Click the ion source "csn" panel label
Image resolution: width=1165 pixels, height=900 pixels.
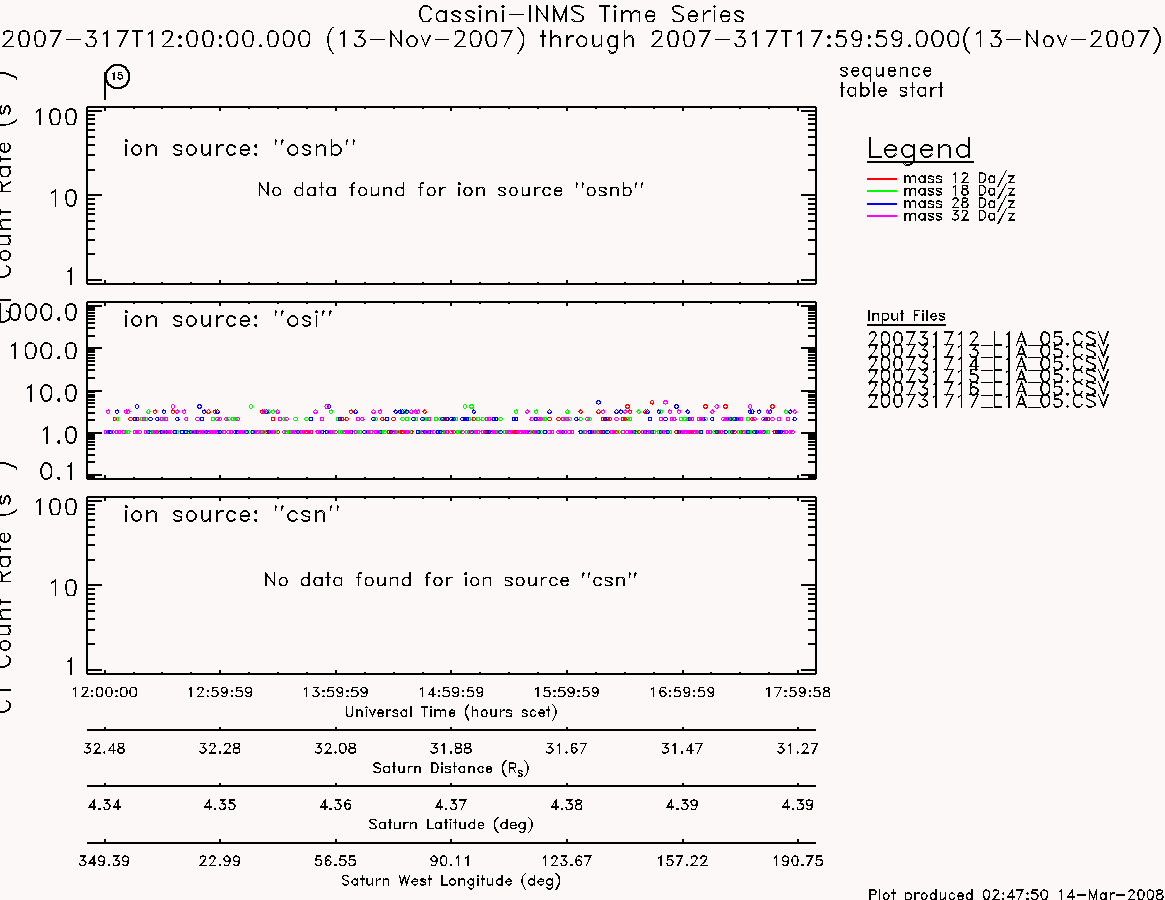point(231,514)
